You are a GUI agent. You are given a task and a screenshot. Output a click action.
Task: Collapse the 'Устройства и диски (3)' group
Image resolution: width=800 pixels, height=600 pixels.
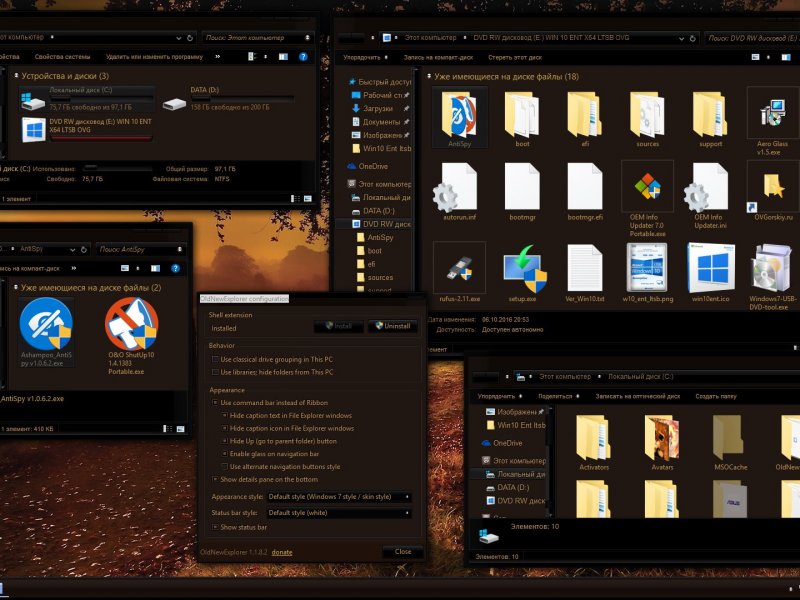[16, 76]
